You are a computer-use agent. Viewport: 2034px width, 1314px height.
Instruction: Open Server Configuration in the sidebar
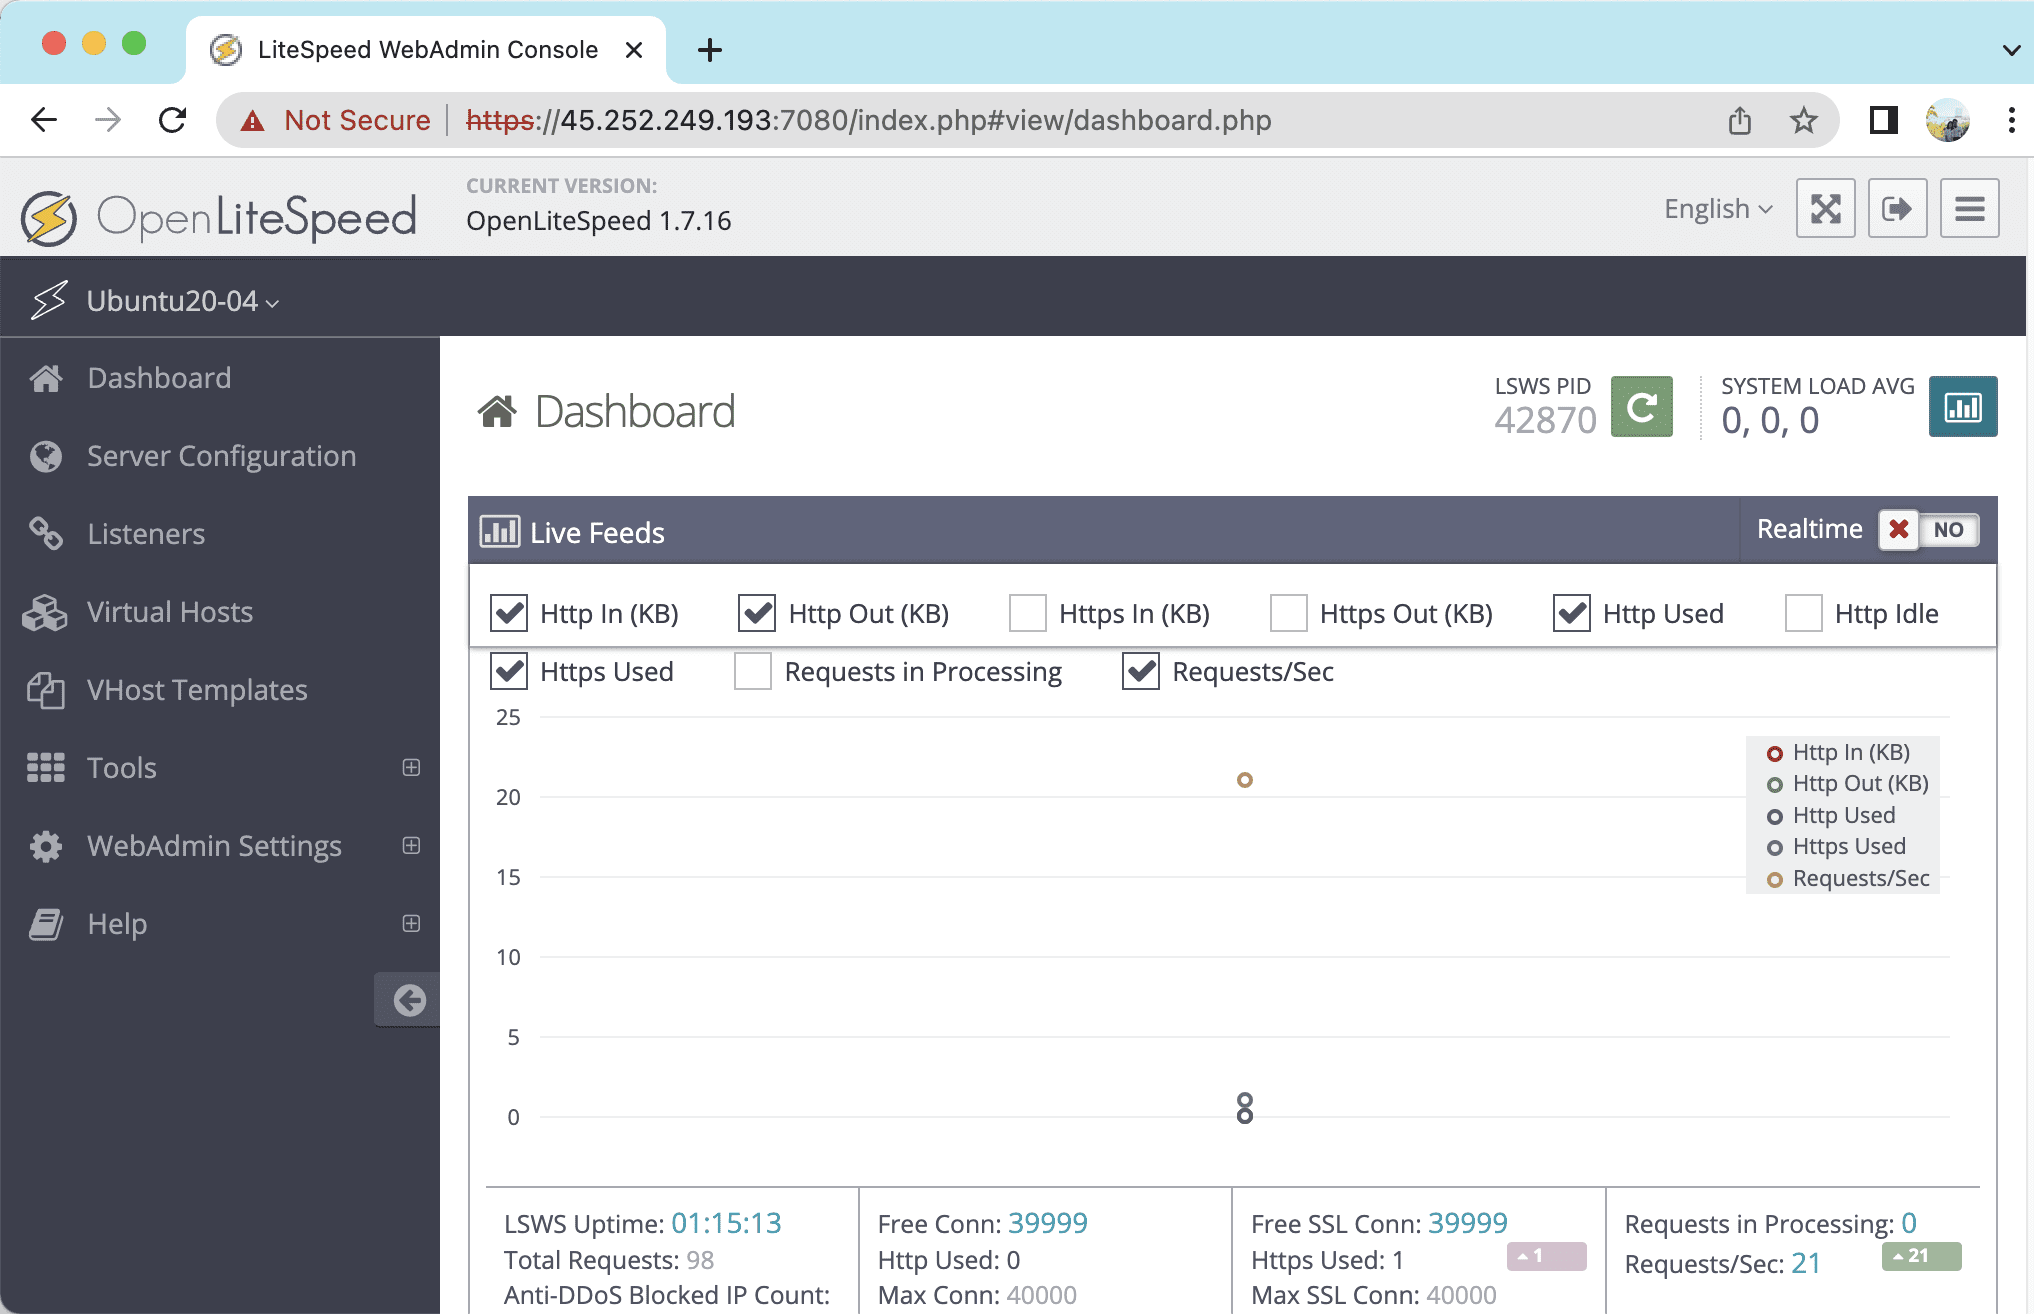[x=220, y=456]
